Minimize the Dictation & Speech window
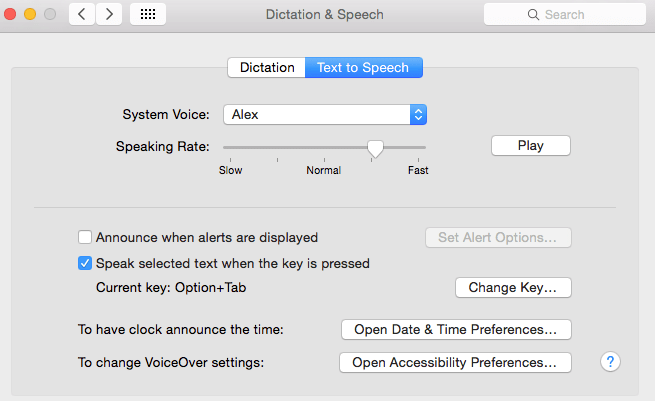Screen dimensions: 655x401 (x=31, y=15)
